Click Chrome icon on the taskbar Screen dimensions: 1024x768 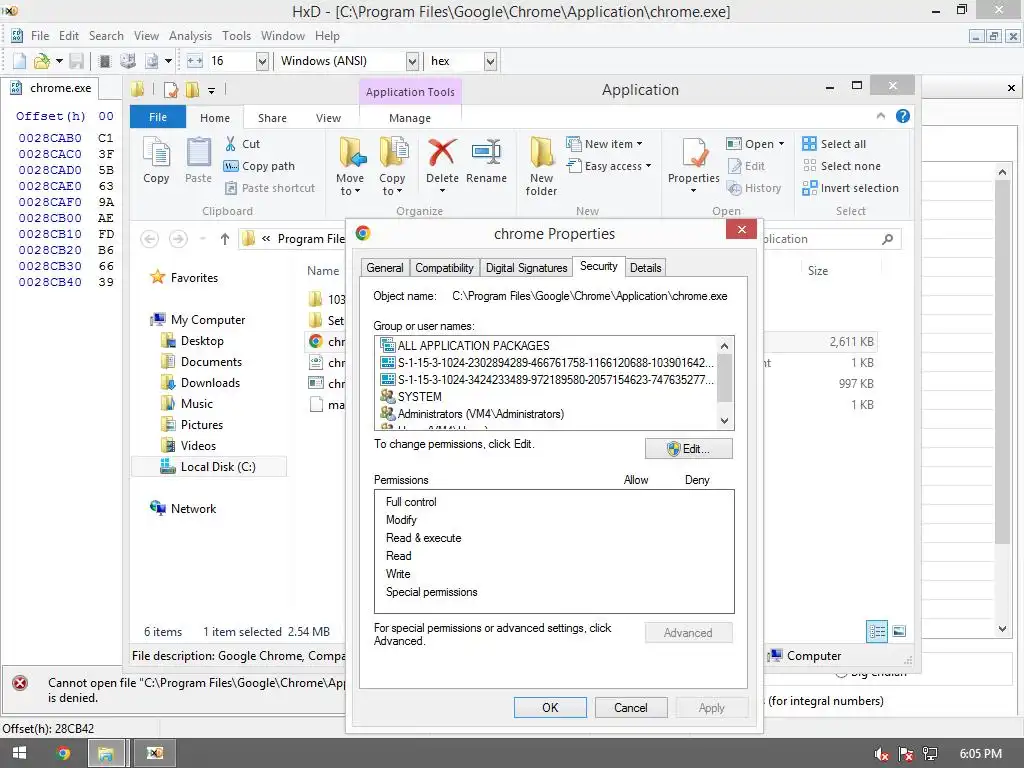click(x=63, y=754)
